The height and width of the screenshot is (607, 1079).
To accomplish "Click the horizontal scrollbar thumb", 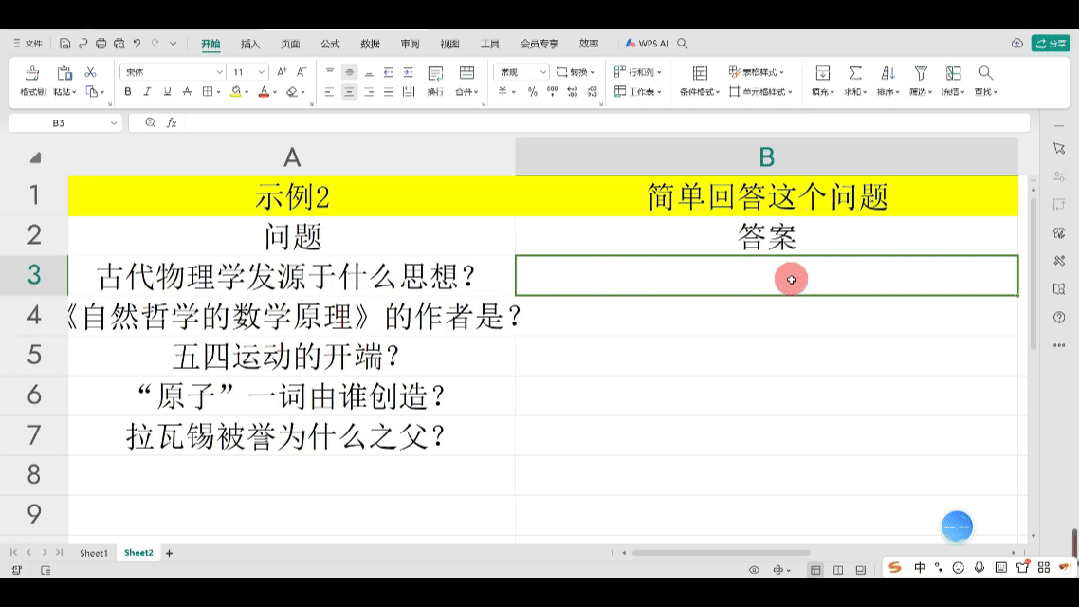I will (x=720, y=553).
